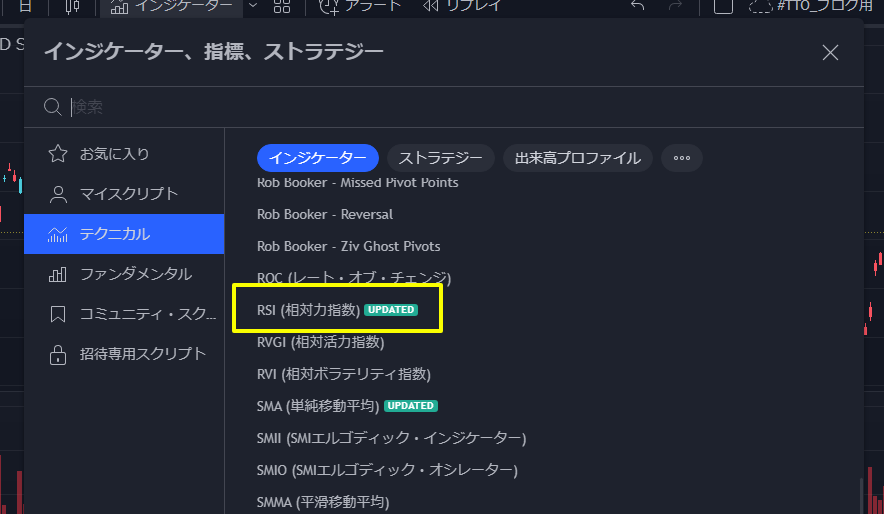
Task: Click the アラート toolbar button
Action: (360, 6)
